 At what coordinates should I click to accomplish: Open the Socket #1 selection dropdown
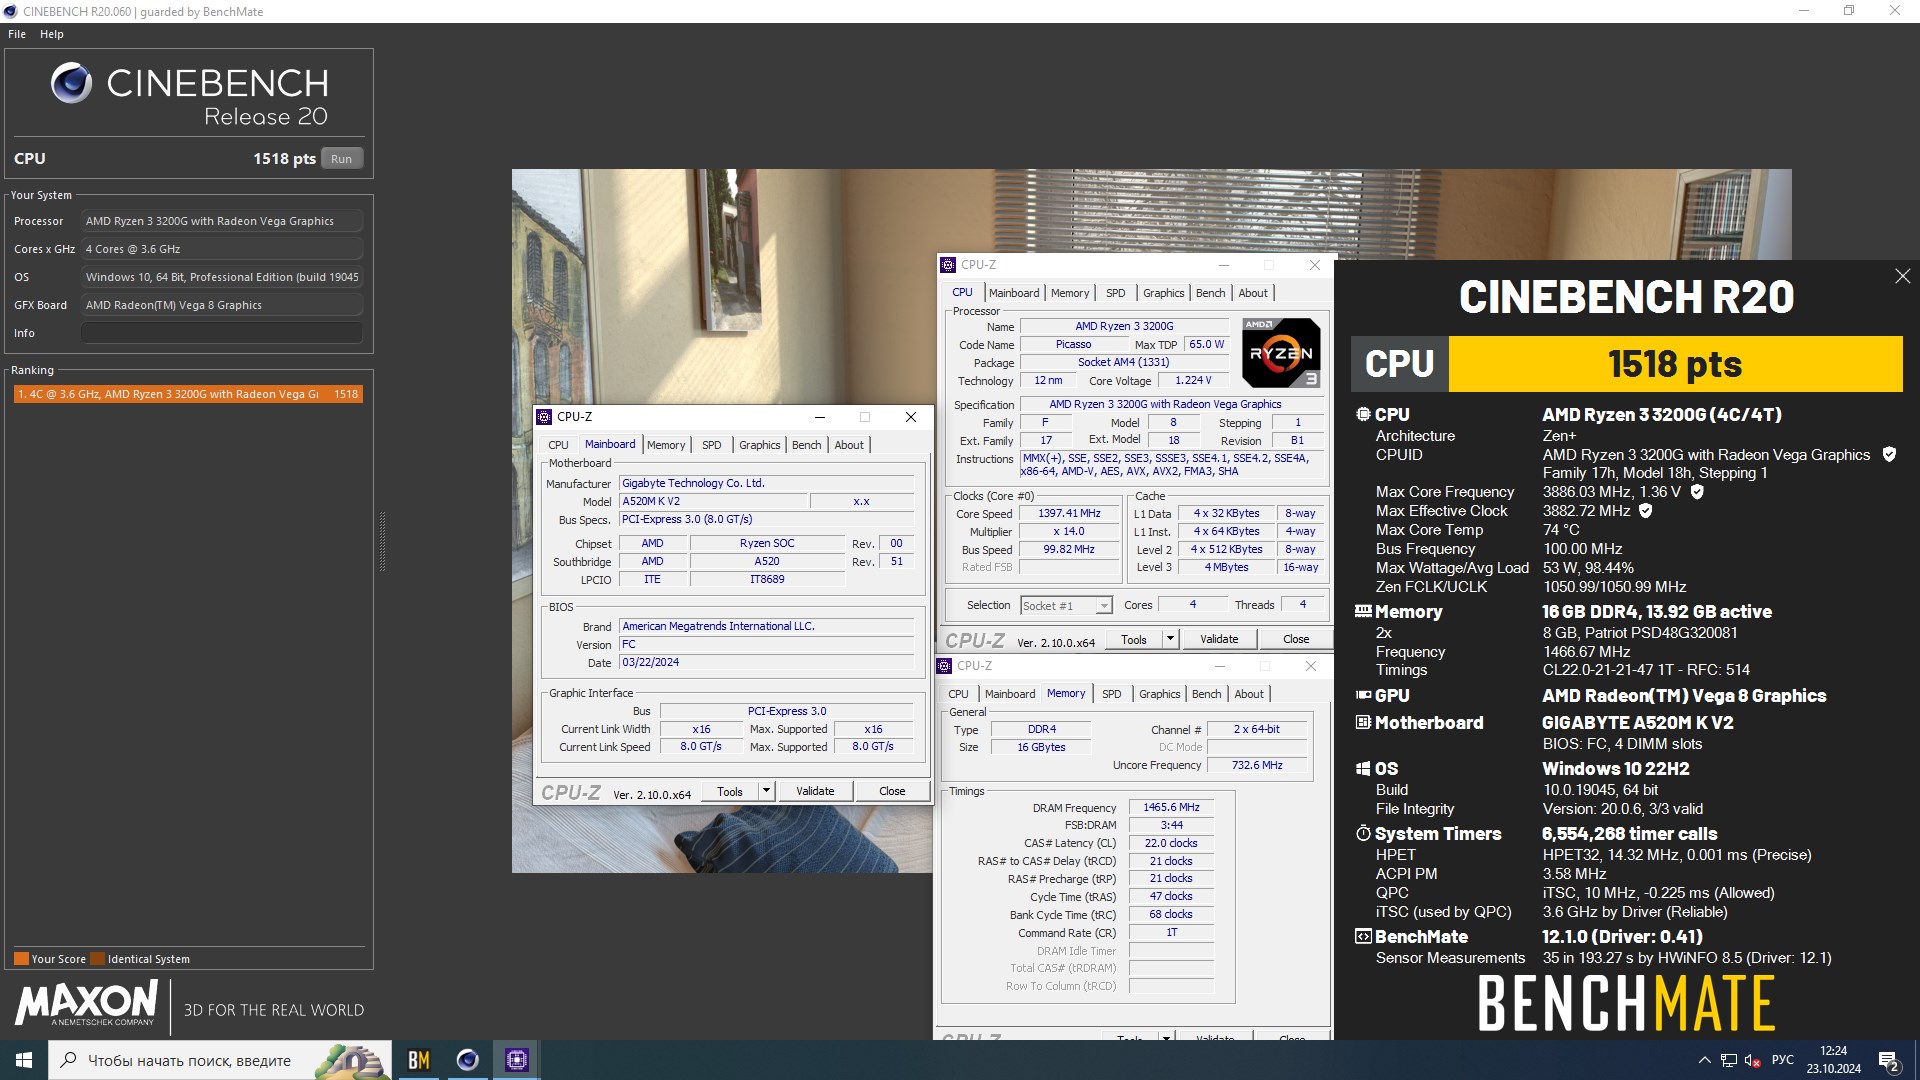coord(1066,605)
